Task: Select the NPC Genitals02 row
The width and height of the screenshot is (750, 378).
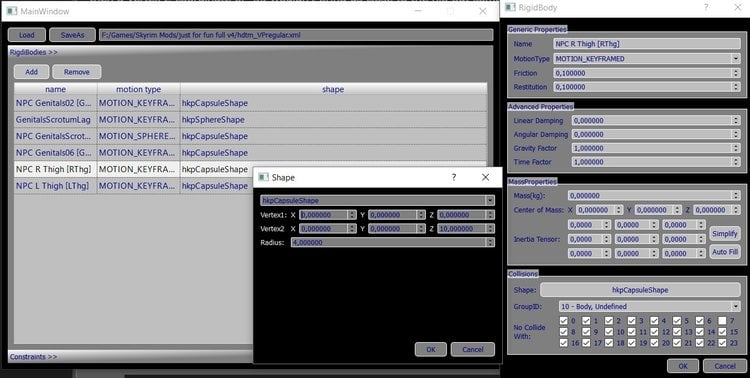Action: (251, 103)
